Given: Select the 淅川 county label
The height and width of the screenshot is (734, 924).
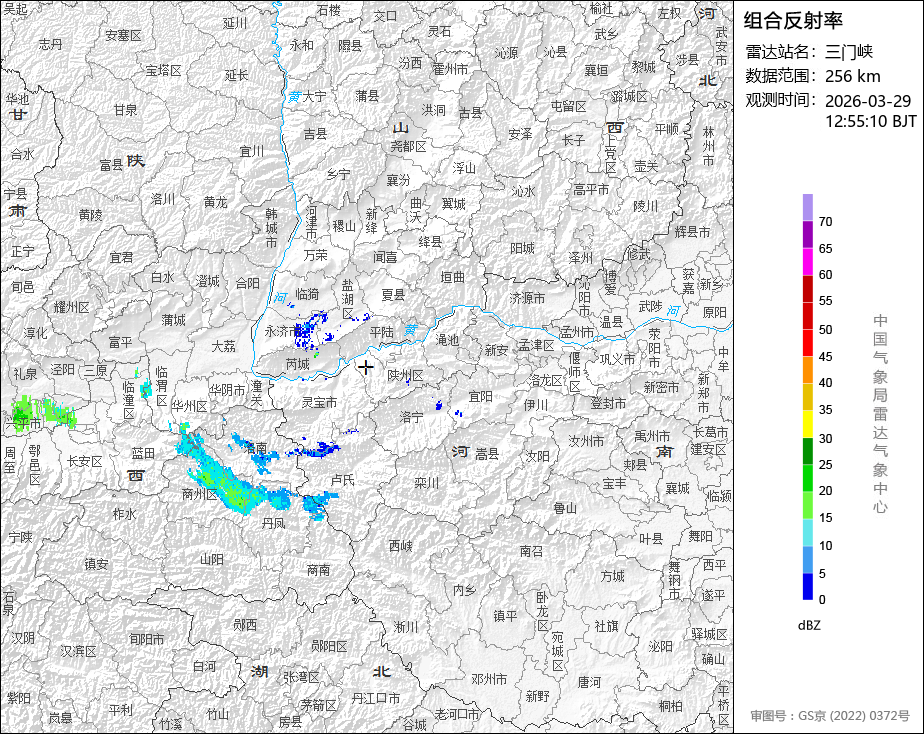Looking at the screenshot, I should (405, 627).
